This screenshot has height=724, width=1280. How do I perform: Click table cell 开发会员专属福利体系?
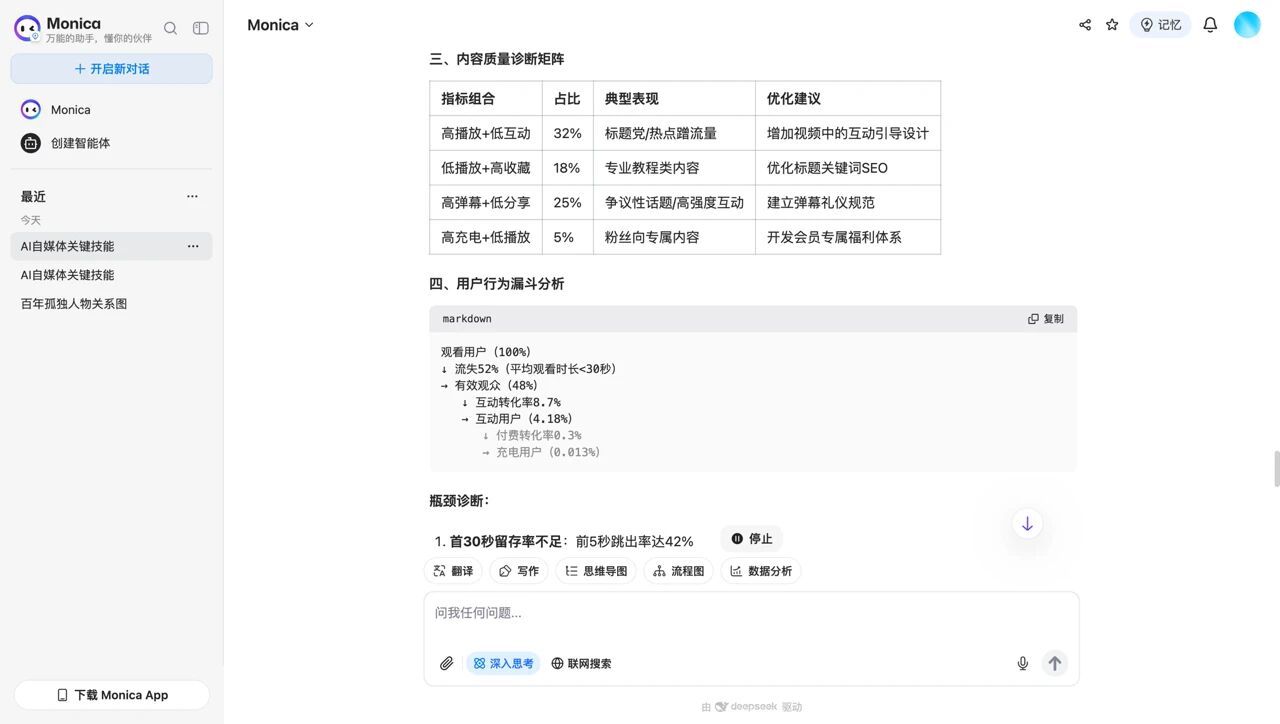point(848,237)
